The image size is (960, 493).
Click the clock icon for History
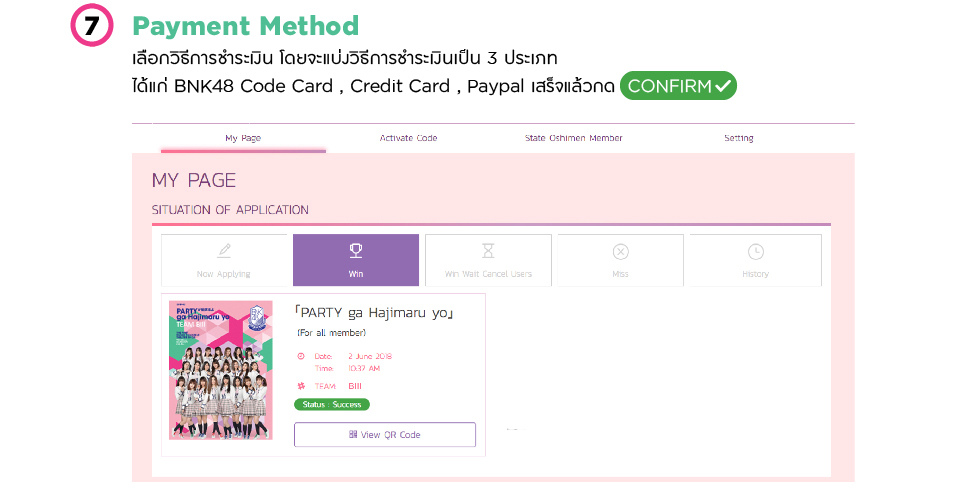(x=755, y=251)
